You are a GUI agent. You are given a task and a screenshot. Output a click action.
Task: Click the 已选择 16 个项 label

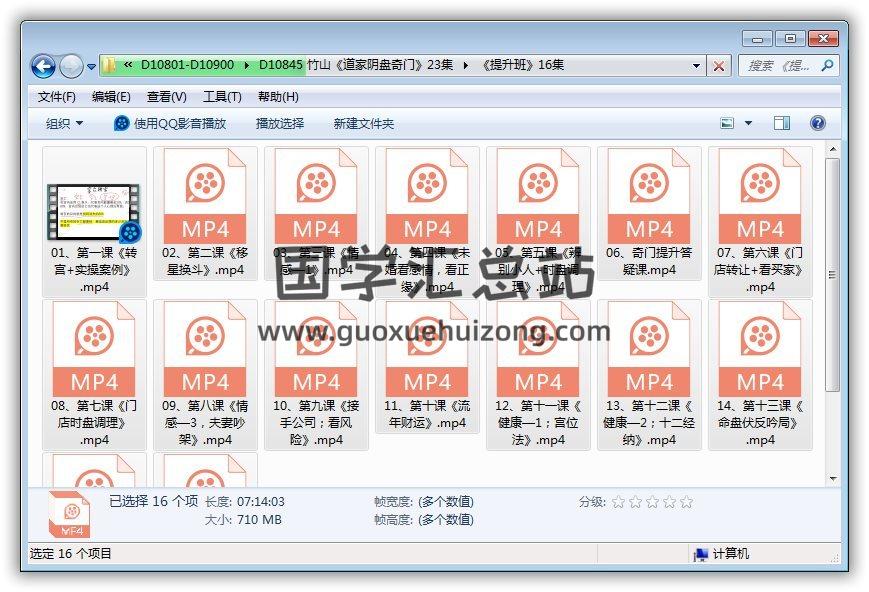(x=154, y=501)
